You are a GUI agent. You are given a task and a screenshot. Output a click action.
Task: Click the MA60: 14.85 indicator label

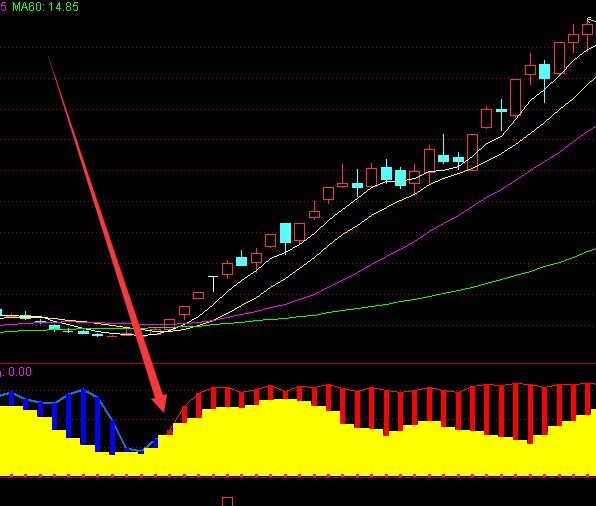pyautogui.click(x=45, y=6)
